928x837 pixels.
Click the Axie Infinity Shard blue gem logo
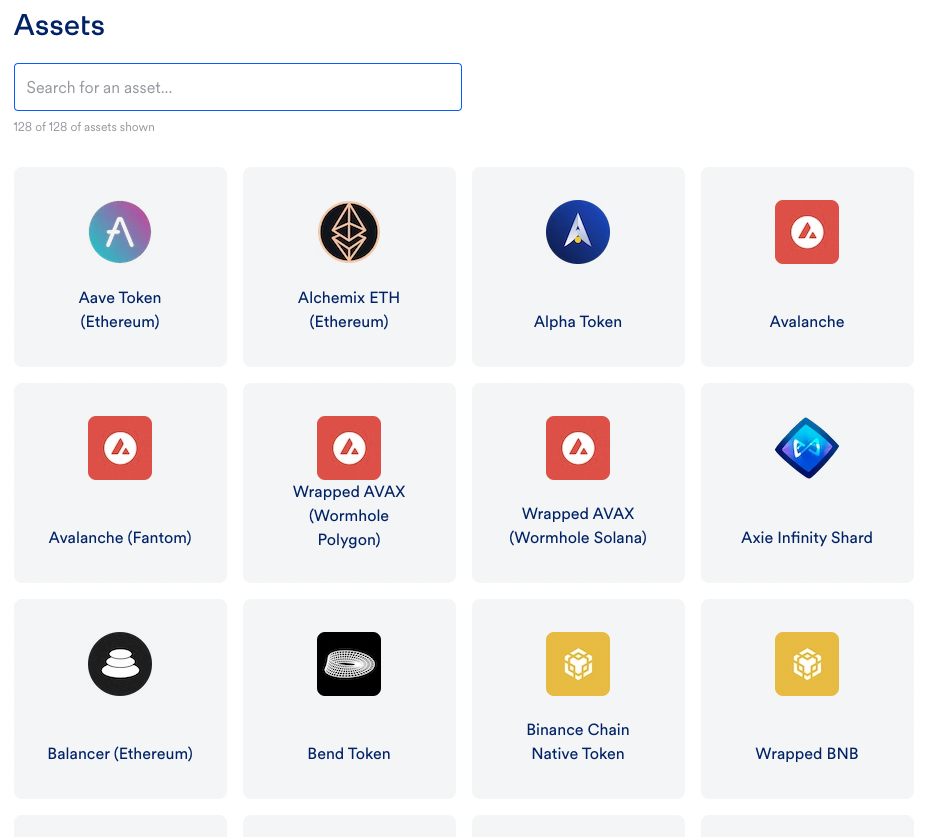coord(807,448)
